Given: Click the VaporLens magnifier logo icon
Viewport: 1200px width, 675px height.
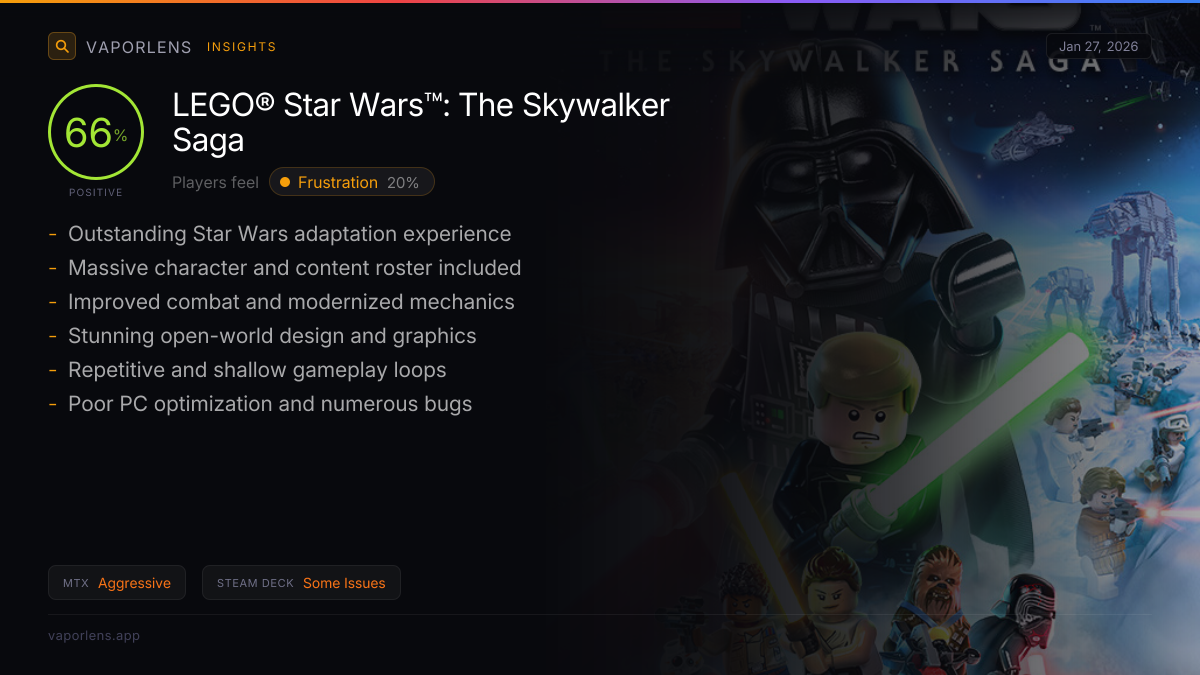Looking at the screenshot, I should point(62,46).
